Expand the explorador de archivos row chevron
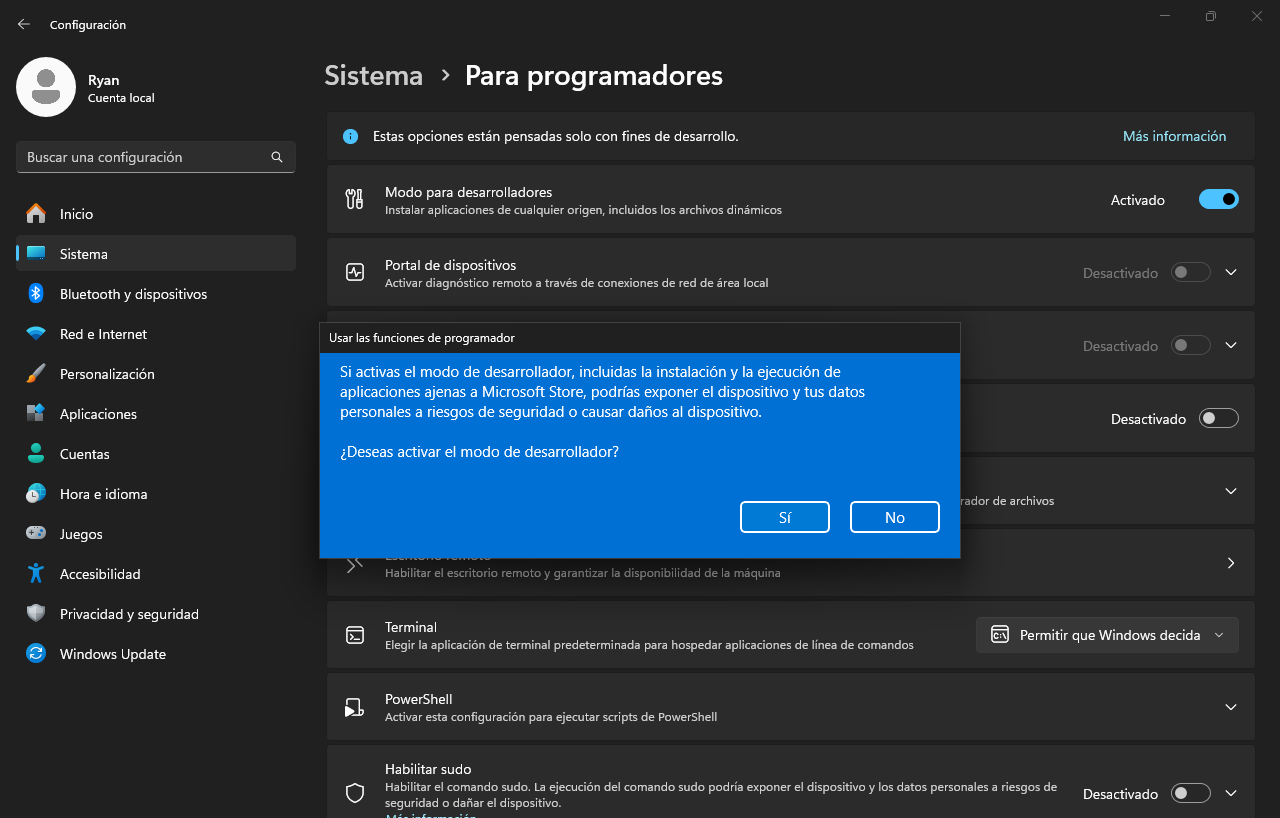 [x=1231, y=490]
